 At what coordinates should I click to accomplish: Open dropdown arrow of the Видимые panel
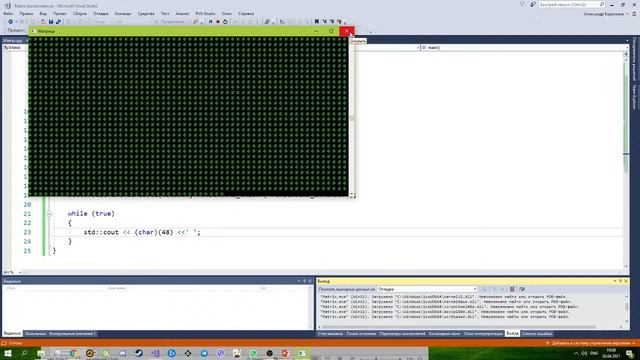(x=299, y=281)
